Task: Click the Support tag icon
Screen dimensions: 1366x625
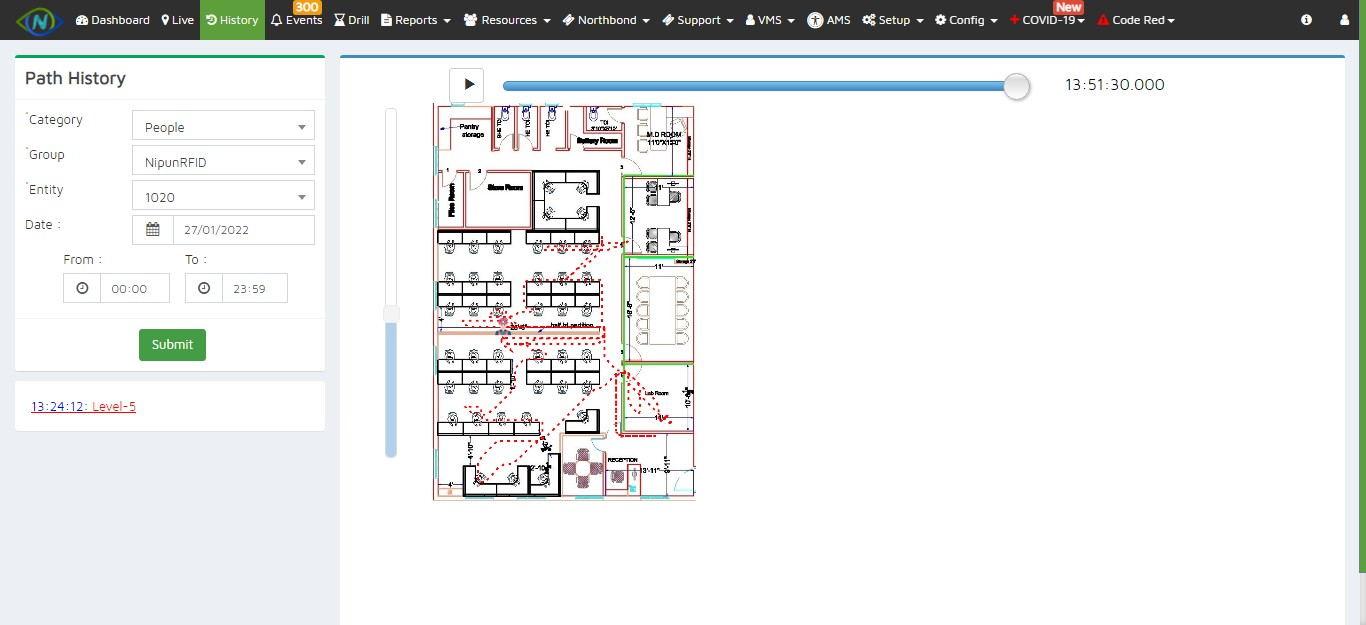Action: tap(668, 20)
